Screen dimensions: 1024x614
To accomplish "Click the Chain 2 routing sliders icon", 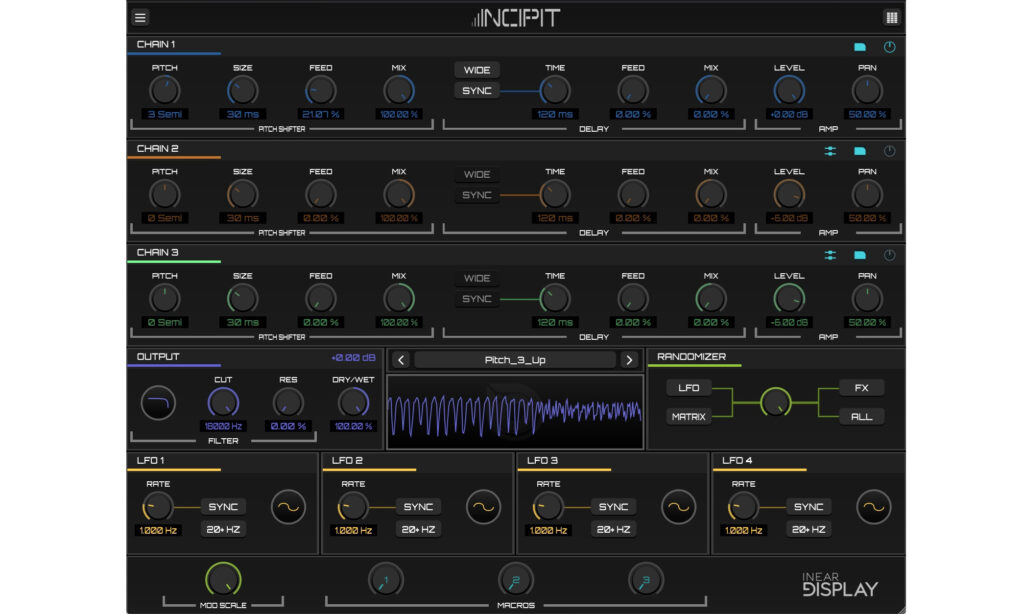I will [x=830, y=151].
